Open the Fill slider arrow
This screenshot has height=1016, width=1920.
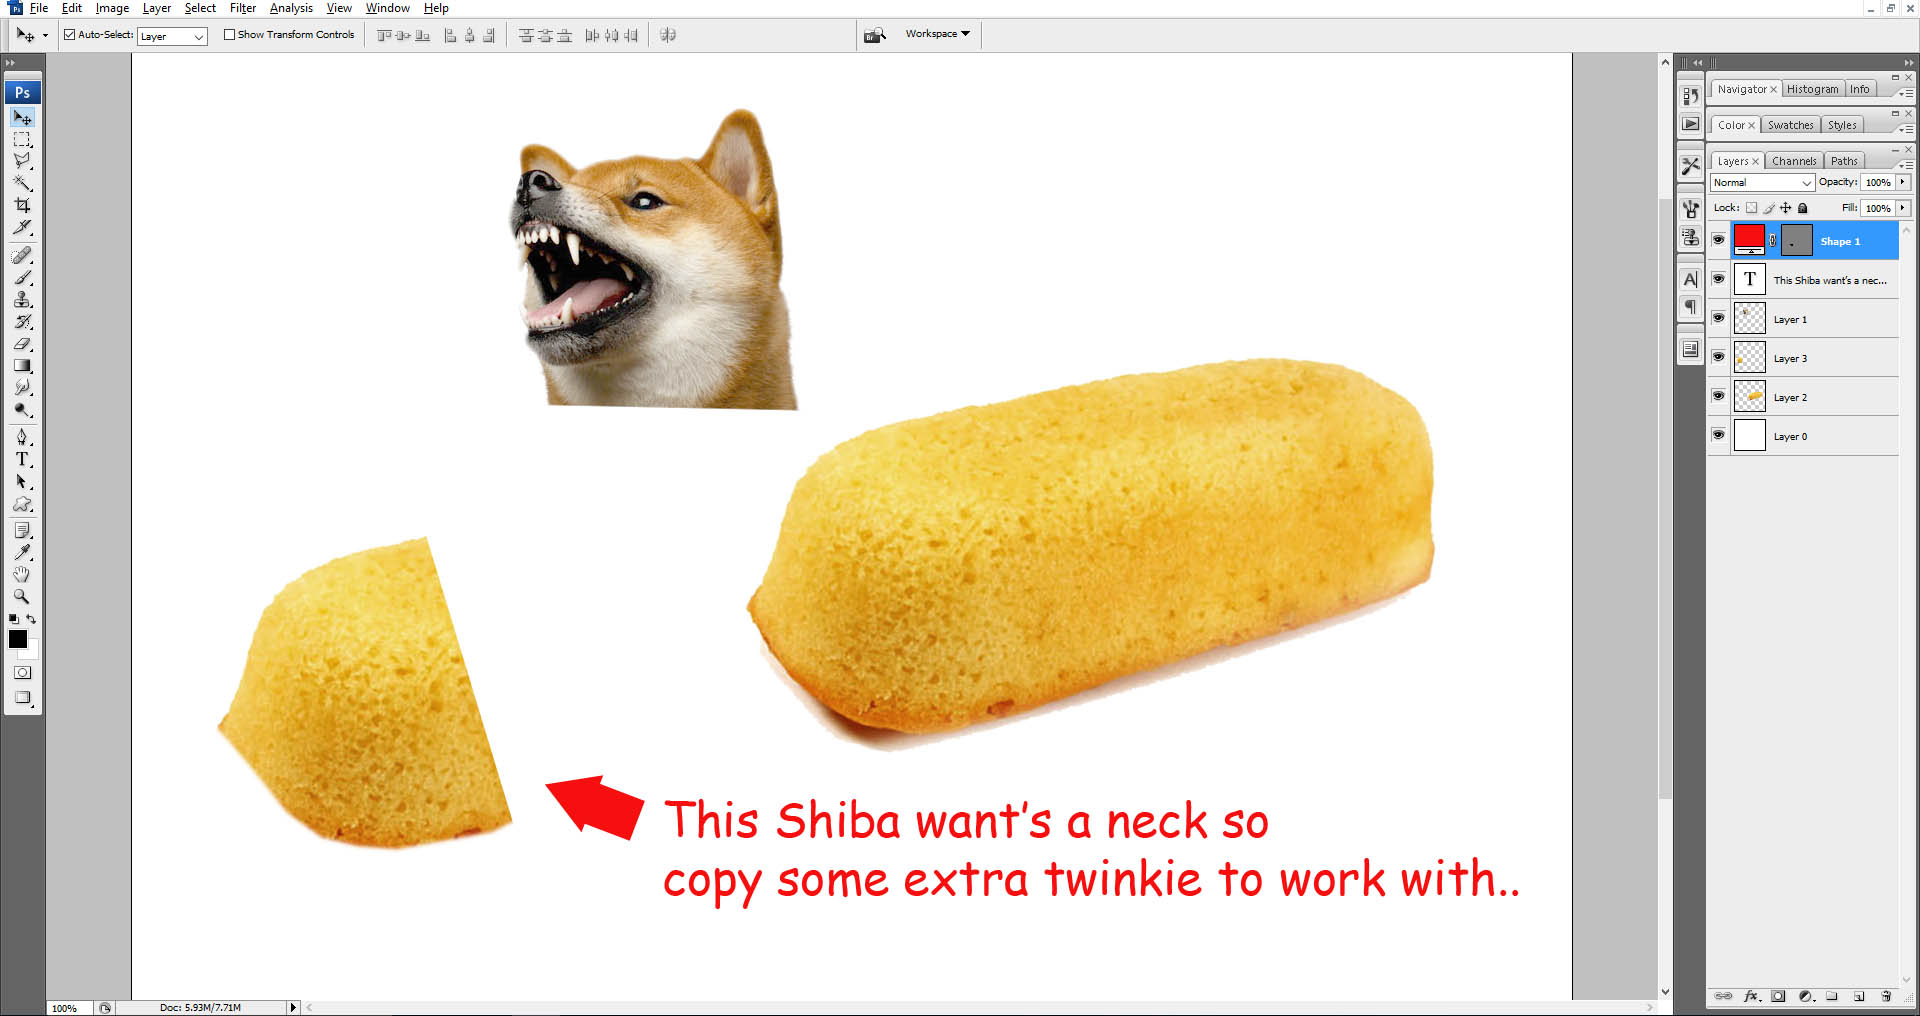[1902, 208]
